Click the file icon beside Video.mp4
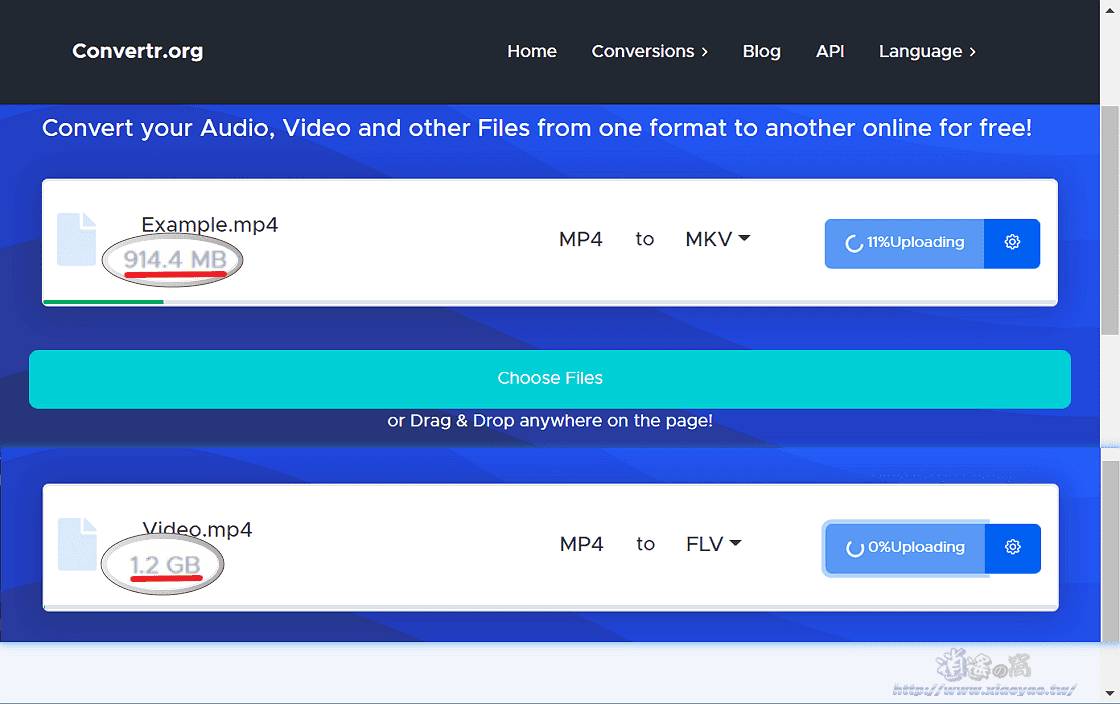The width and height of the screenshot is (1120, 704). (76, 545)
